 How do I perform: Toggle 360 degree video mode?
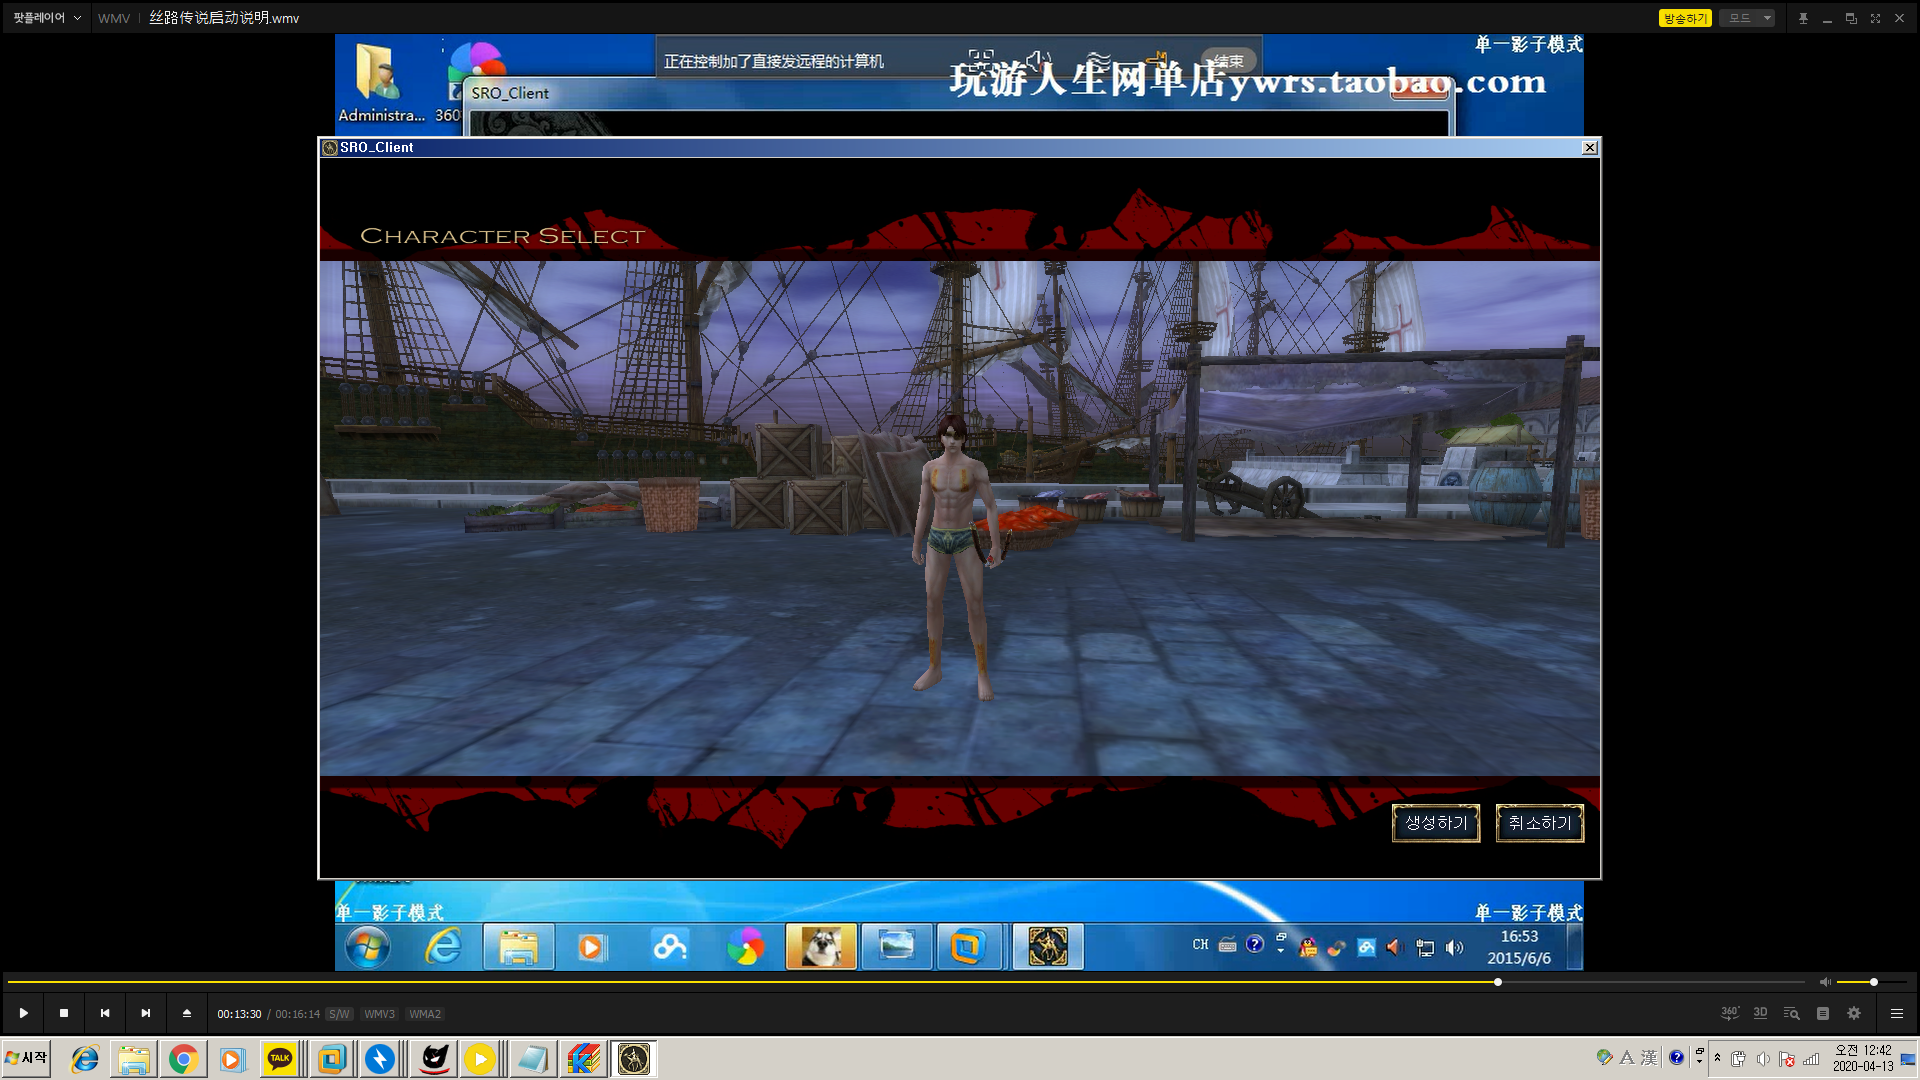(1729, 1013)
